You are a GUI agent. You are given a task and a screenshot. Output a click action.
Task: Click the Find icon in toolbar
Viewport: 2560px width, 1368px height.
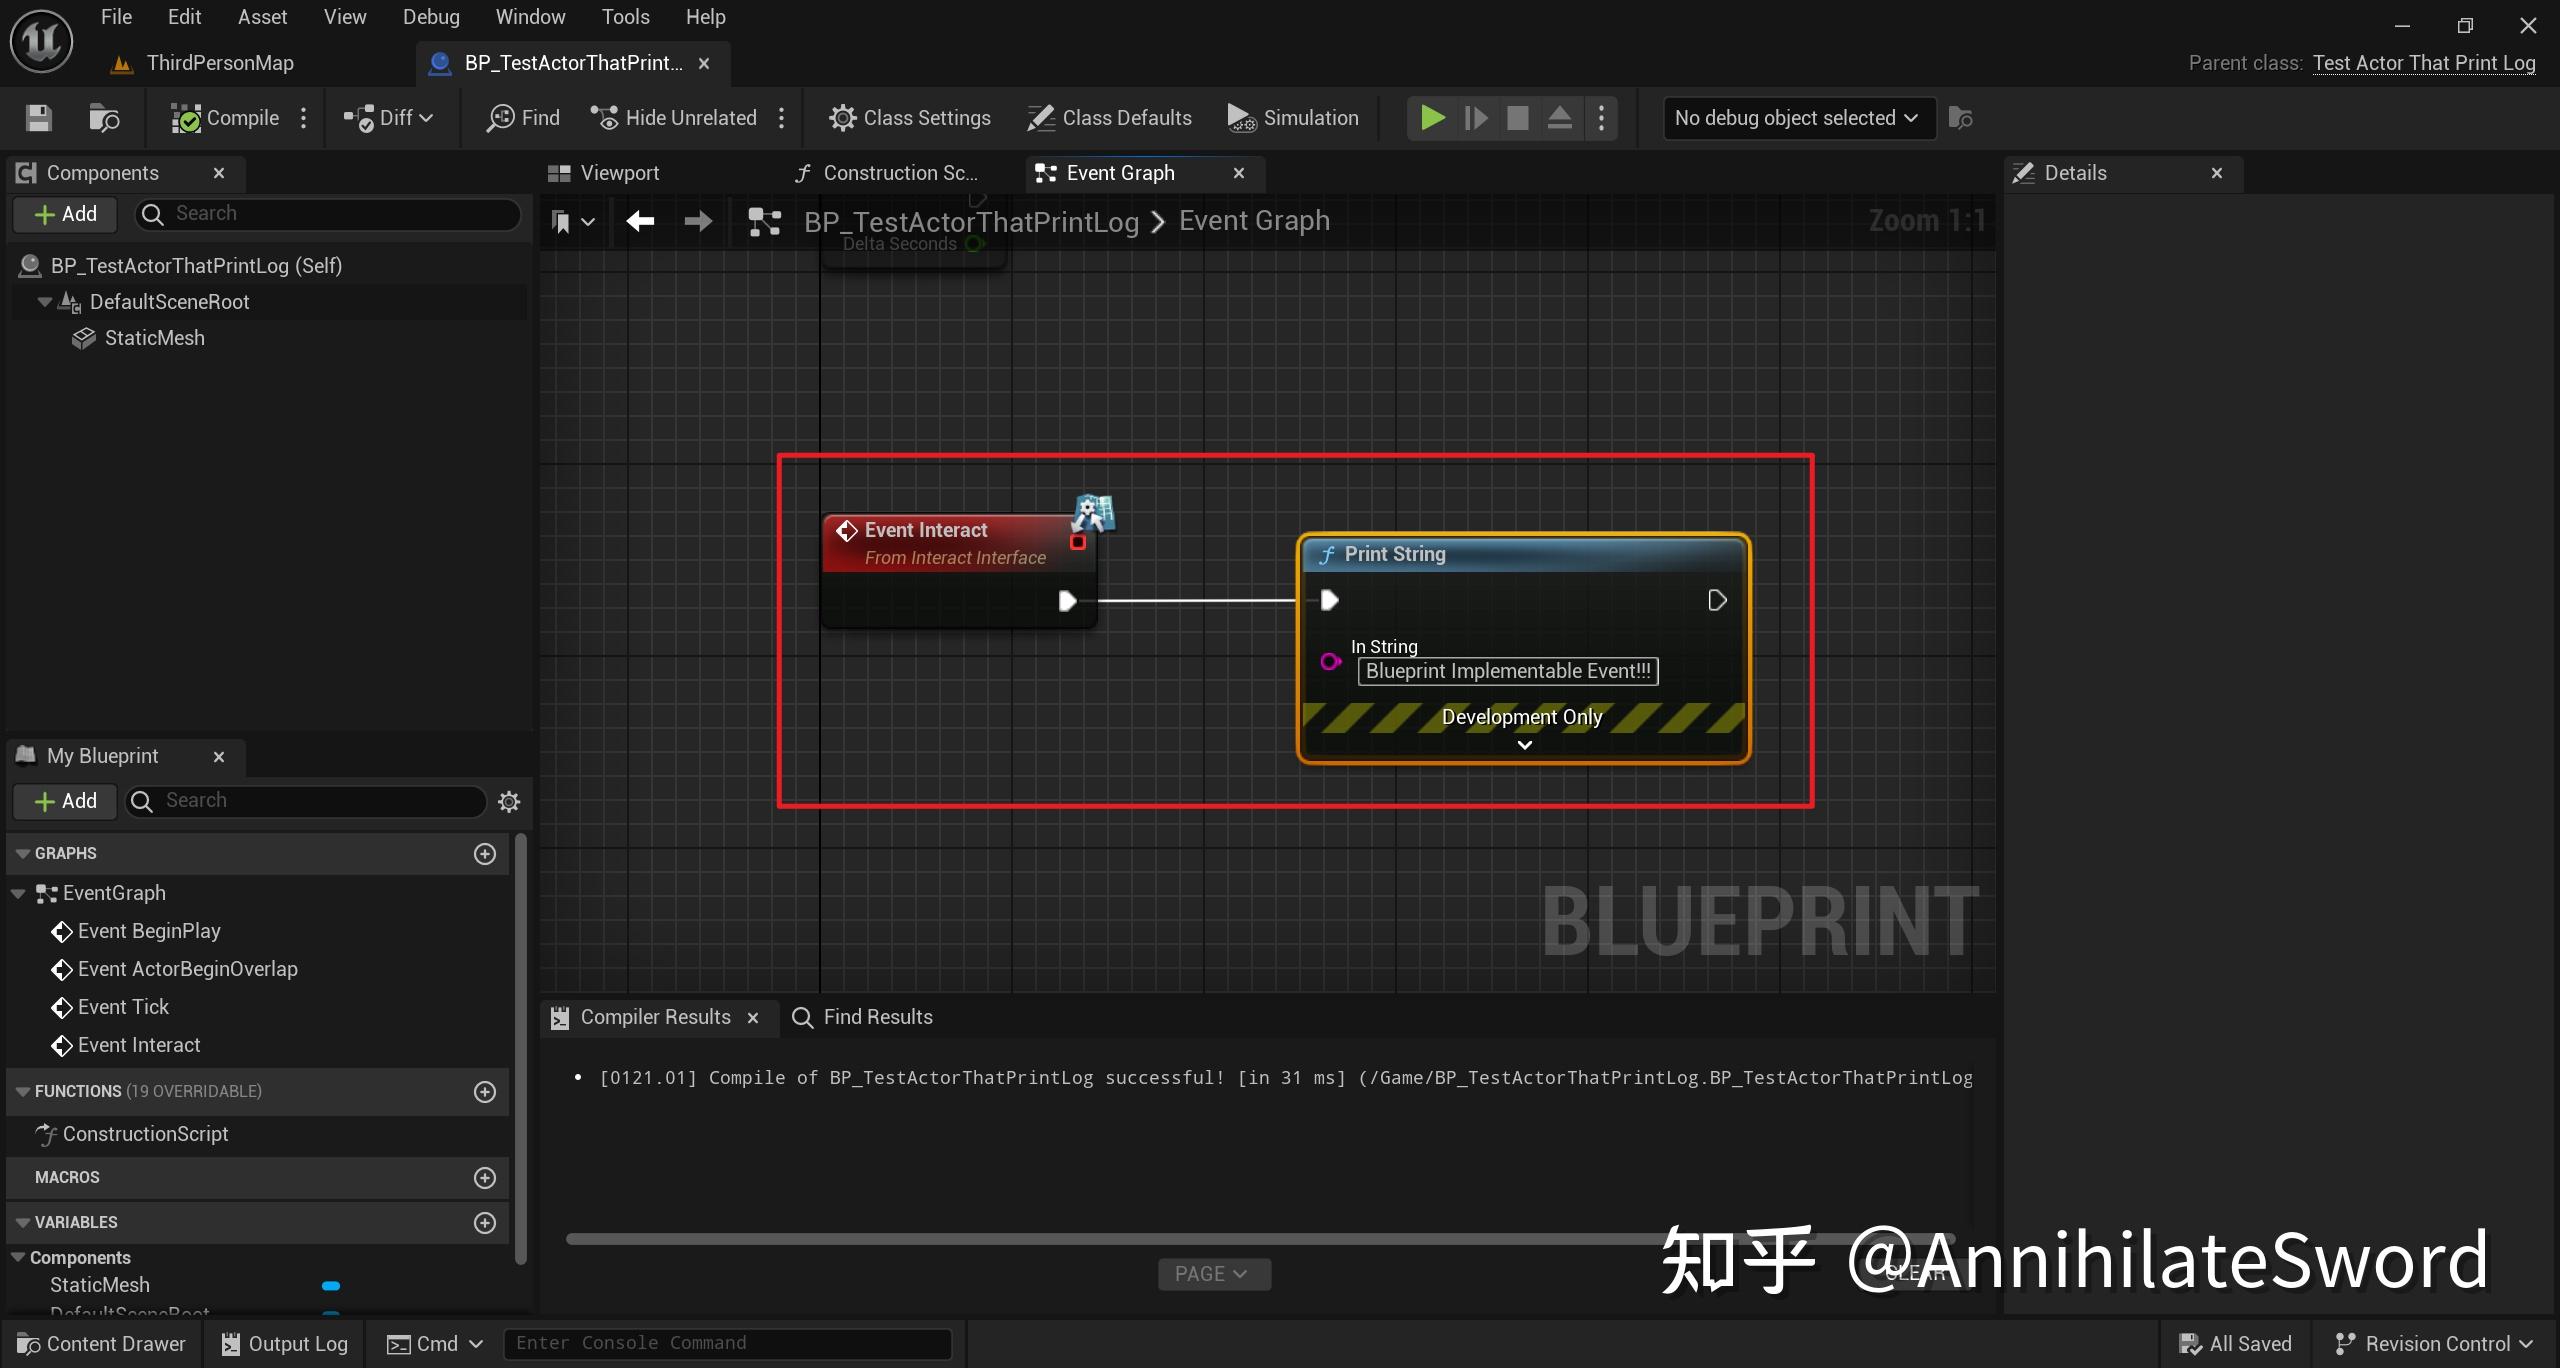pos(523,118)
